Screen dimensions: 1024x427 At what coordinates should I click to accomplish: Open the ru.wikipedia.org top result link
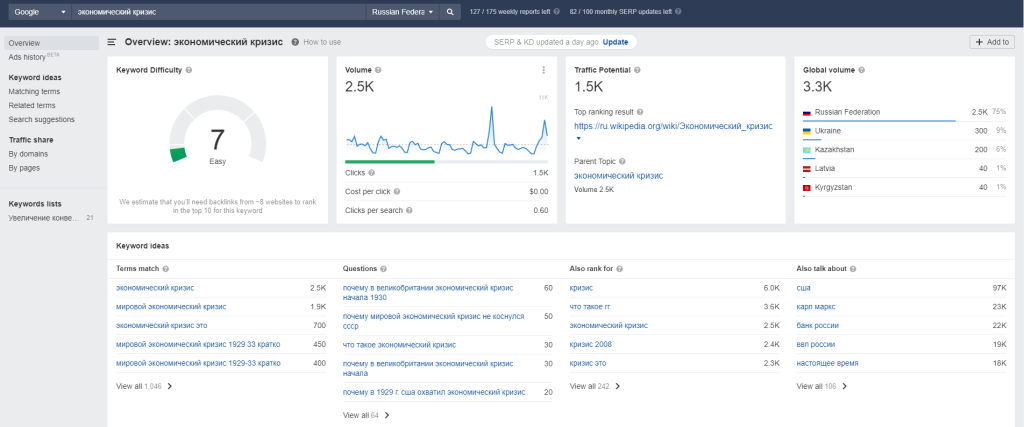click(x=673, y=126)
